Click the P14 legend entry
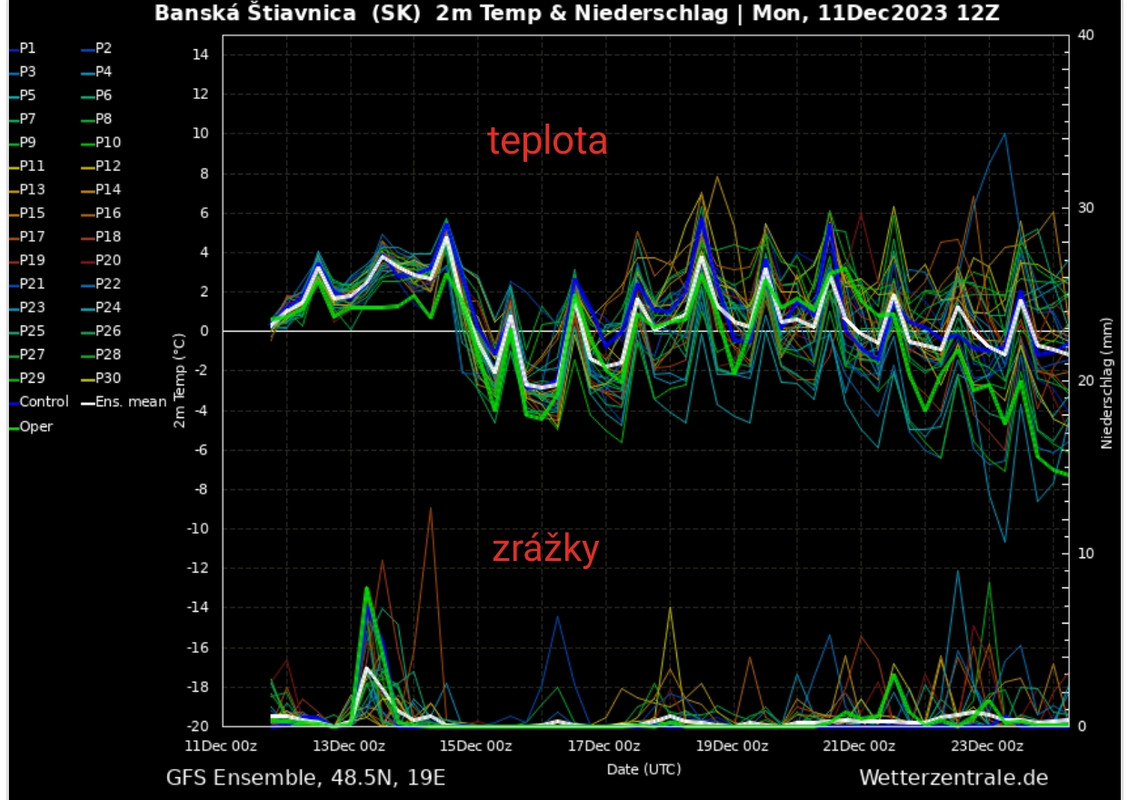 click(101, 190)
